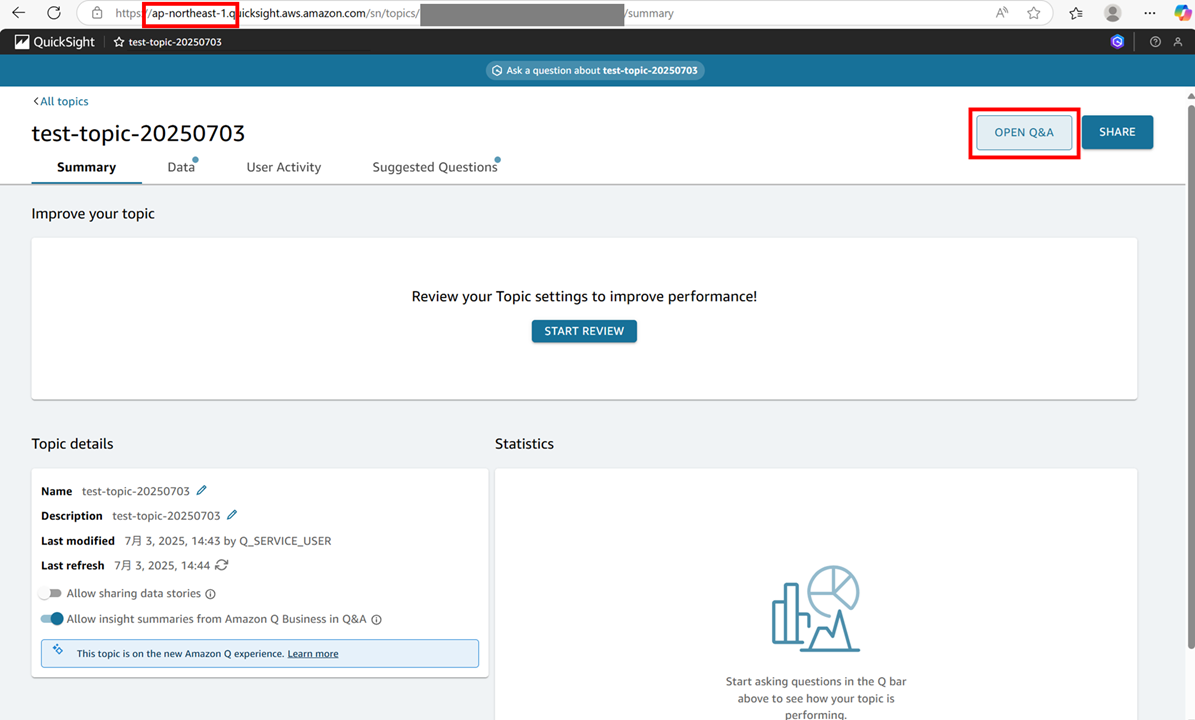The height and width of the screenshot is (720, 1195).
Task: Switch to the Data tab
Action: click(x=181, y=167)
